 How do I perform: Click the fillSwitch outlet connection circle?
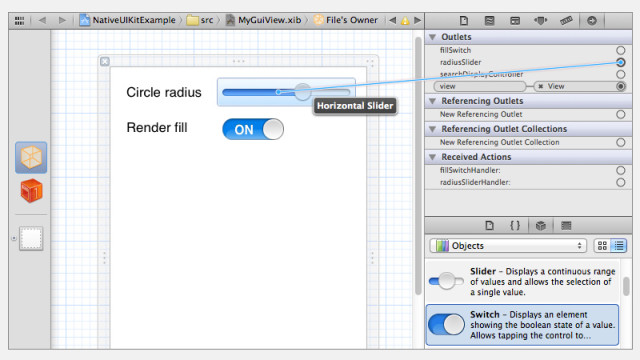click(x=620, y=50)
